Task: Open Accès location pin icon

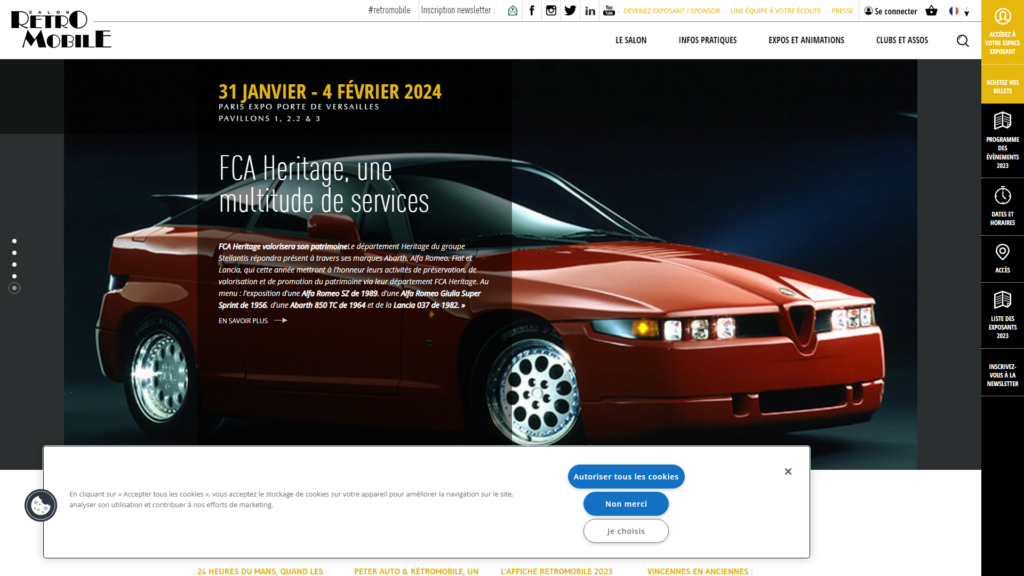Action: click(1002, 252)
